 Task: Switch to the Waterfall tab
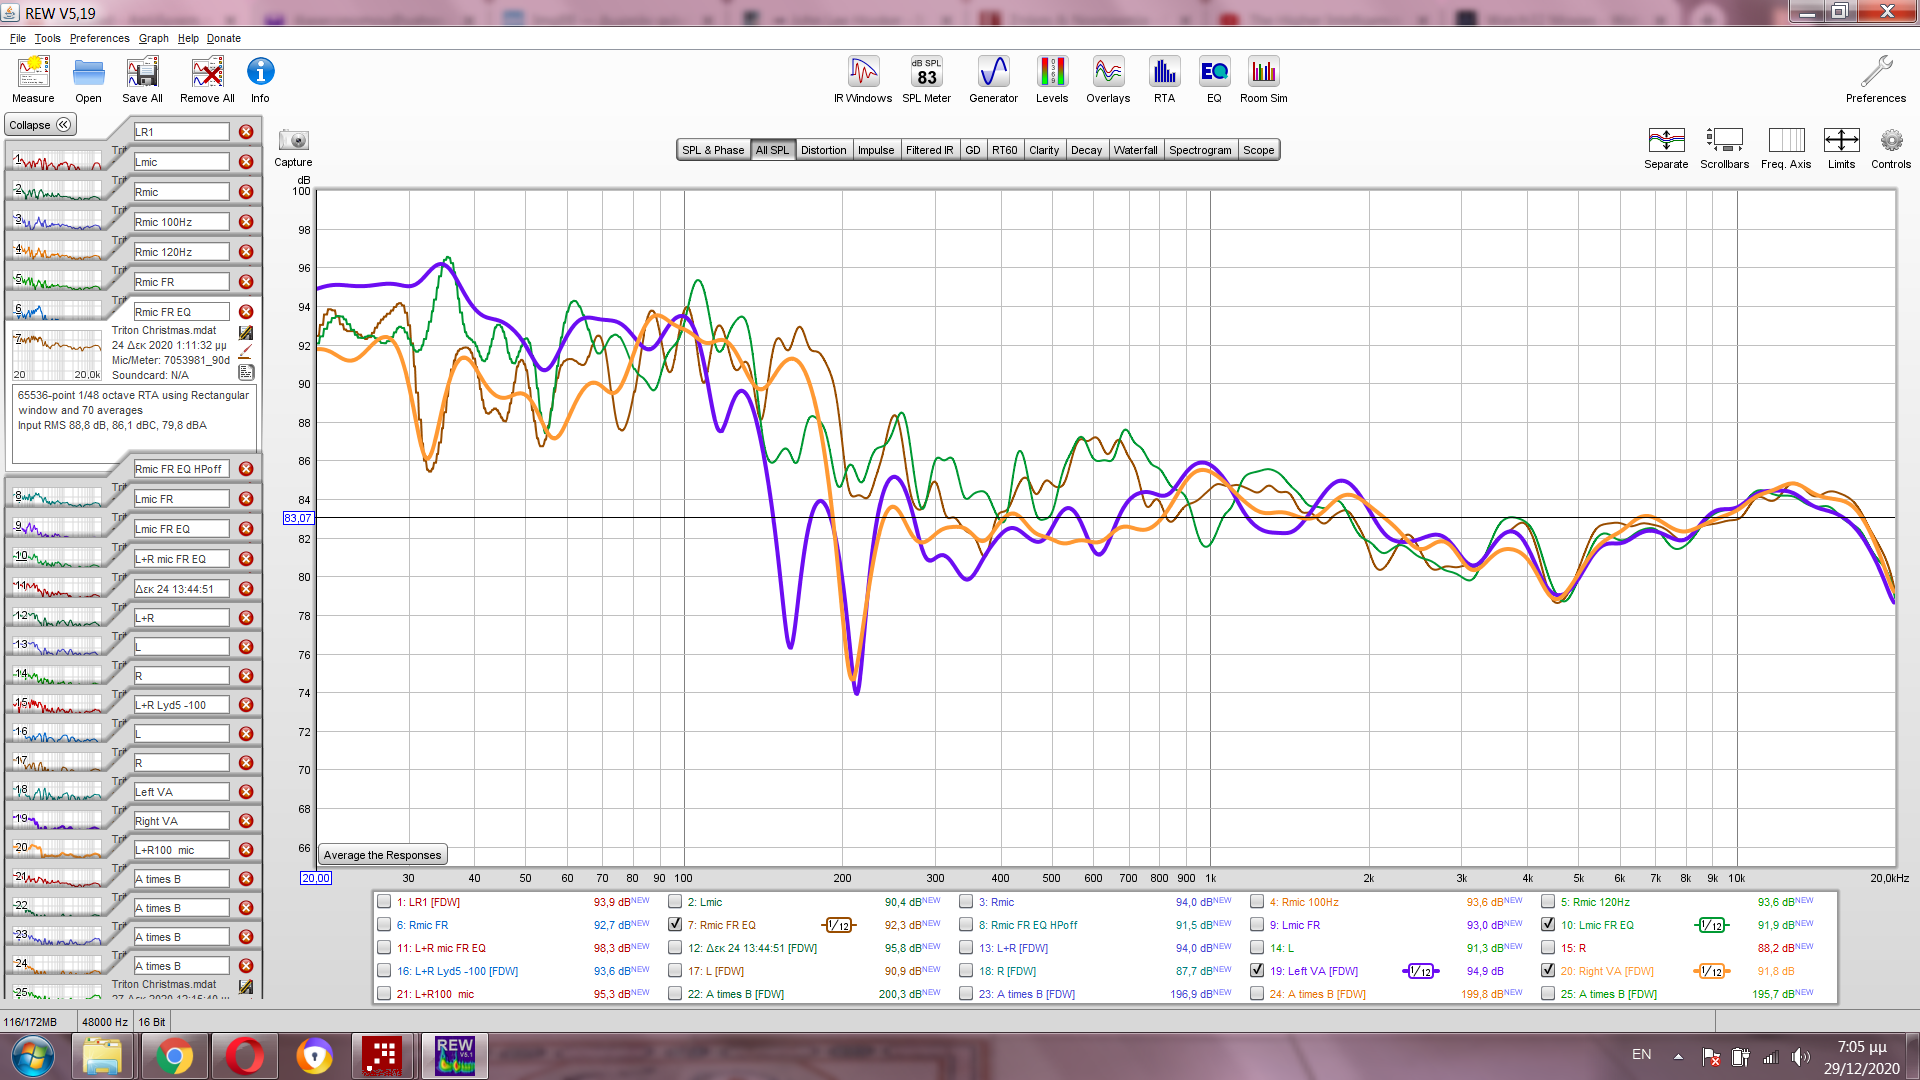pos(1135,150)
